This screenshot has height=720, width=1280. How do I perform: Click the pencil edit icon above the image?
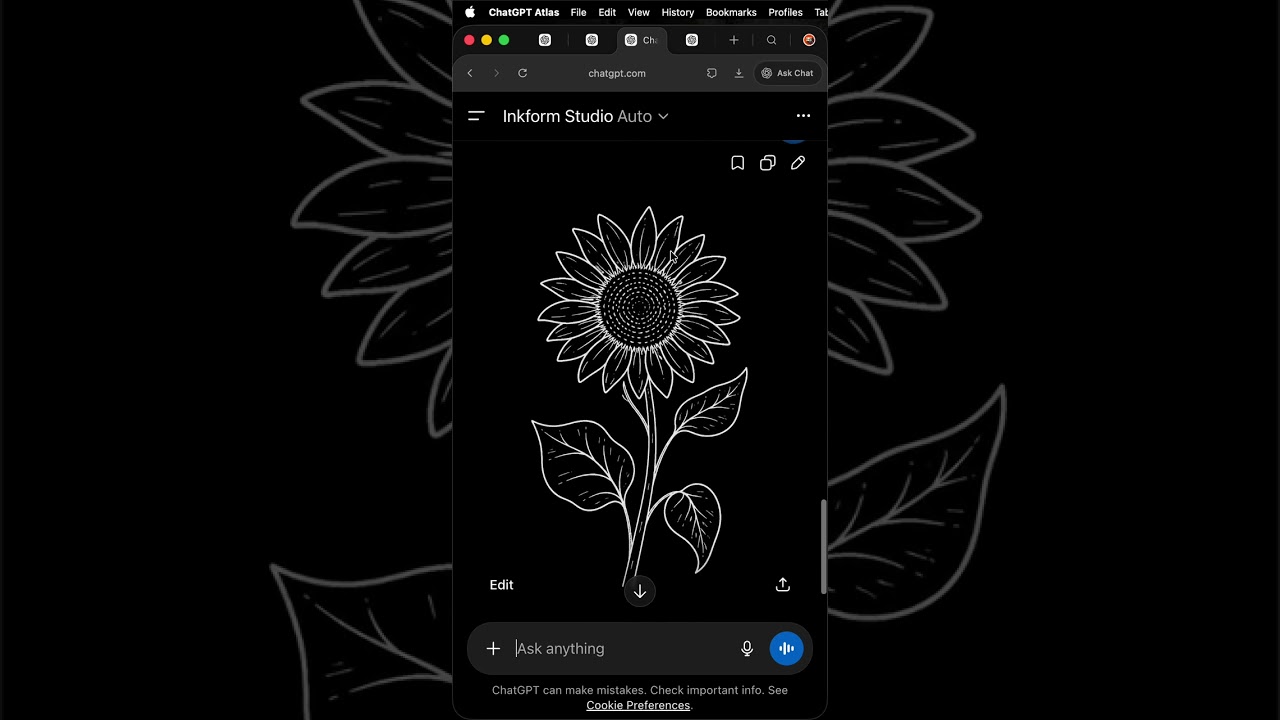[x=798, y=163]
